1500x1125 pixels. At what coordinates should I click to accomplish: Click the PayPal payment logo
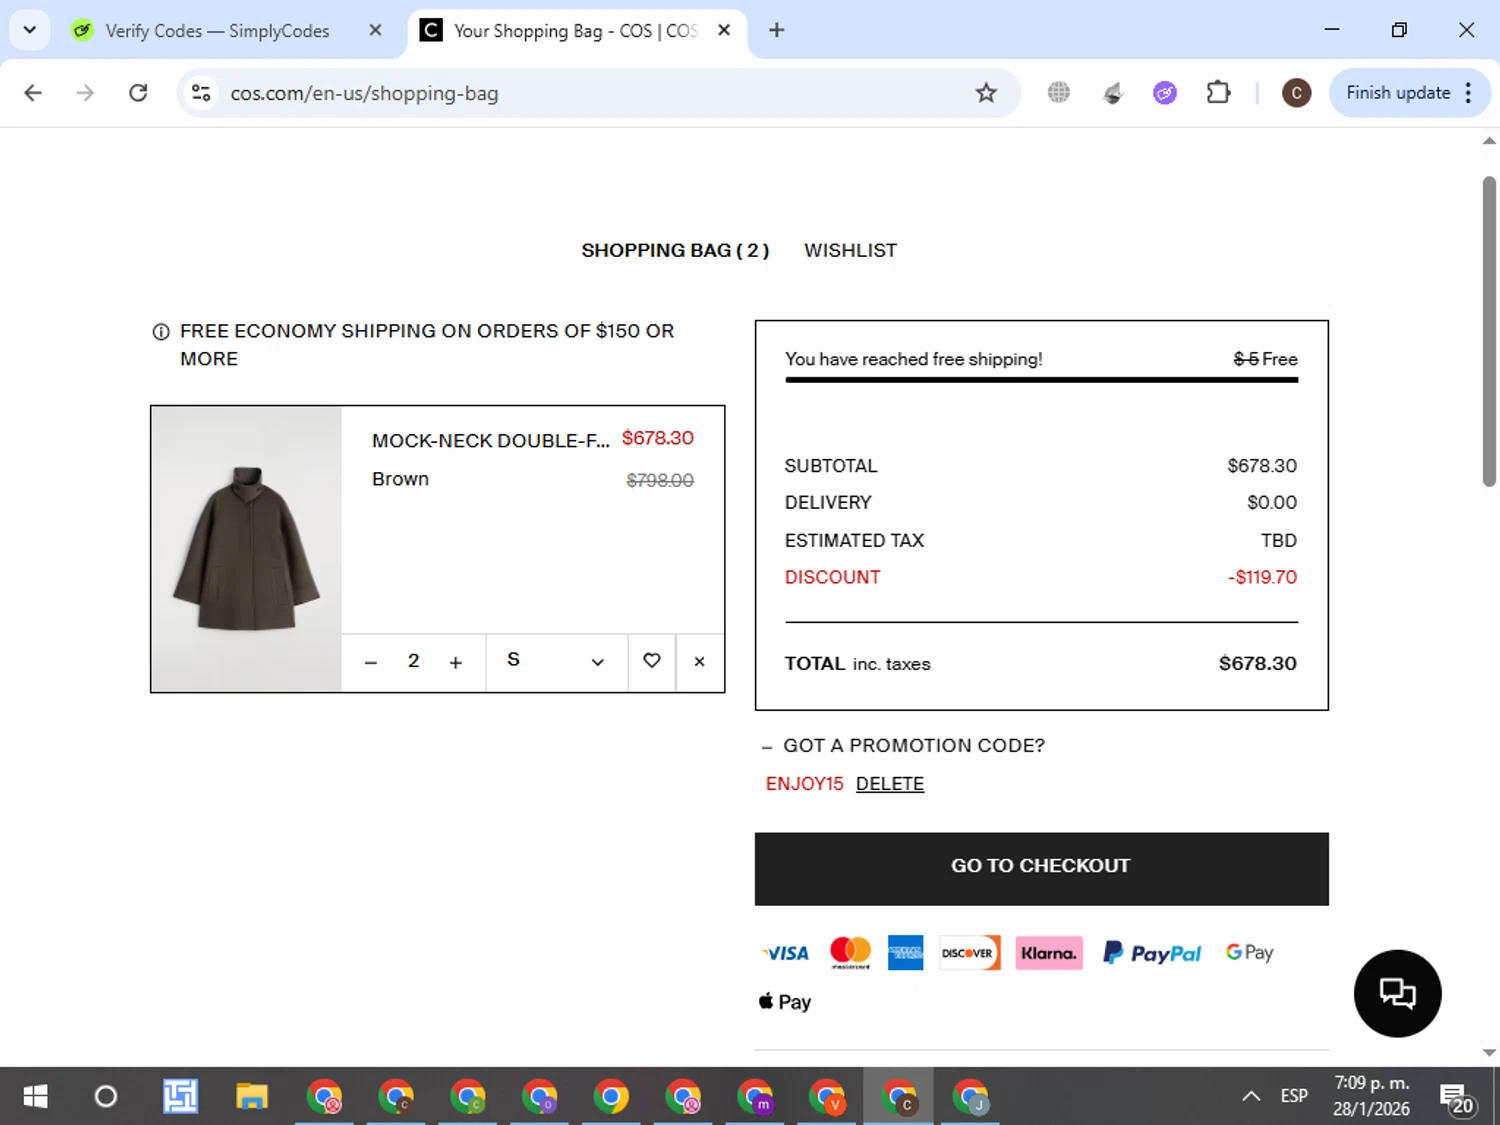(1152, 953)
